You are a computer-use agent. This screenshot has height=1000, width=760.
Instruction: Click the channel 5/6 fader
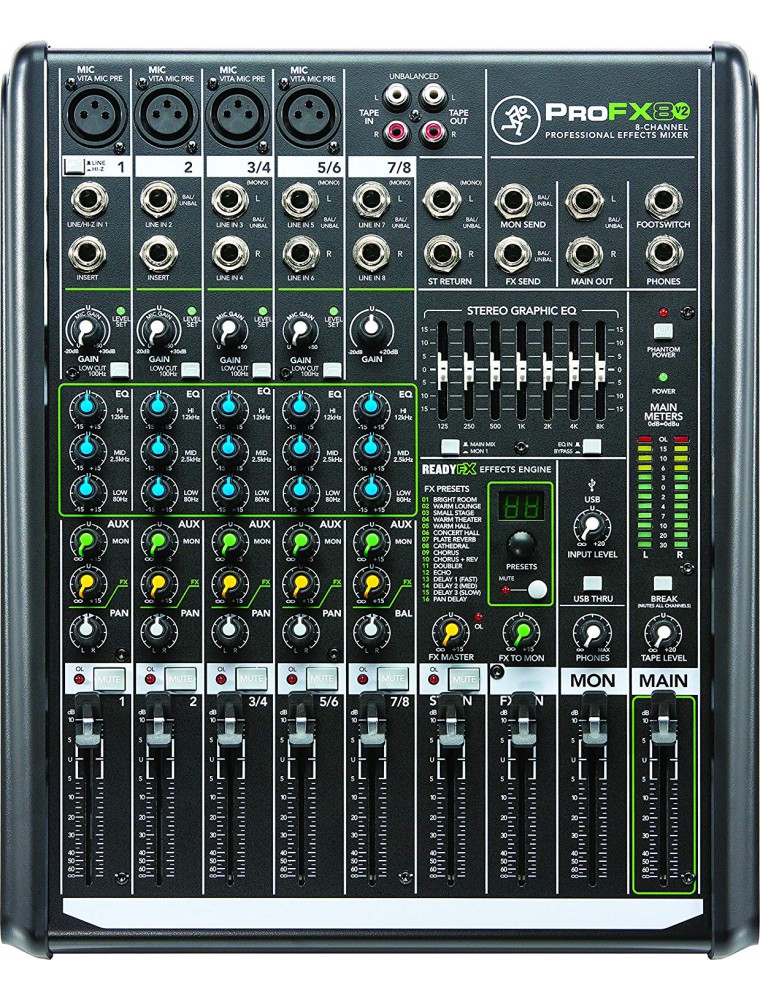[x=301, y=729]
